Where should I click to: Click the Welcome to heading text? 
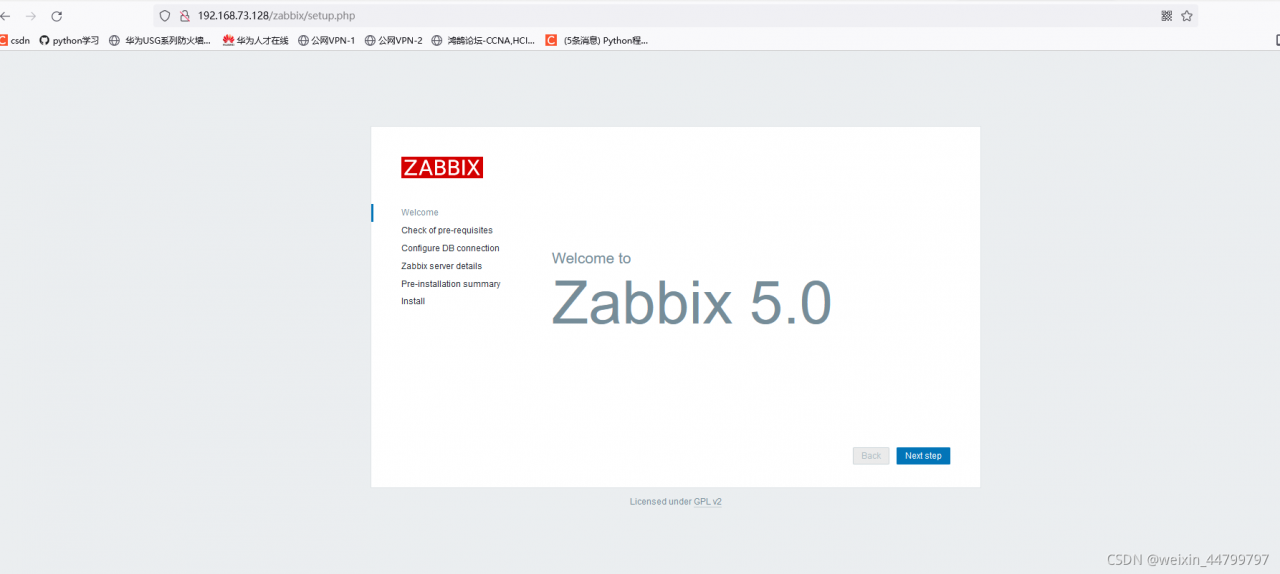(x=591, y=258)
